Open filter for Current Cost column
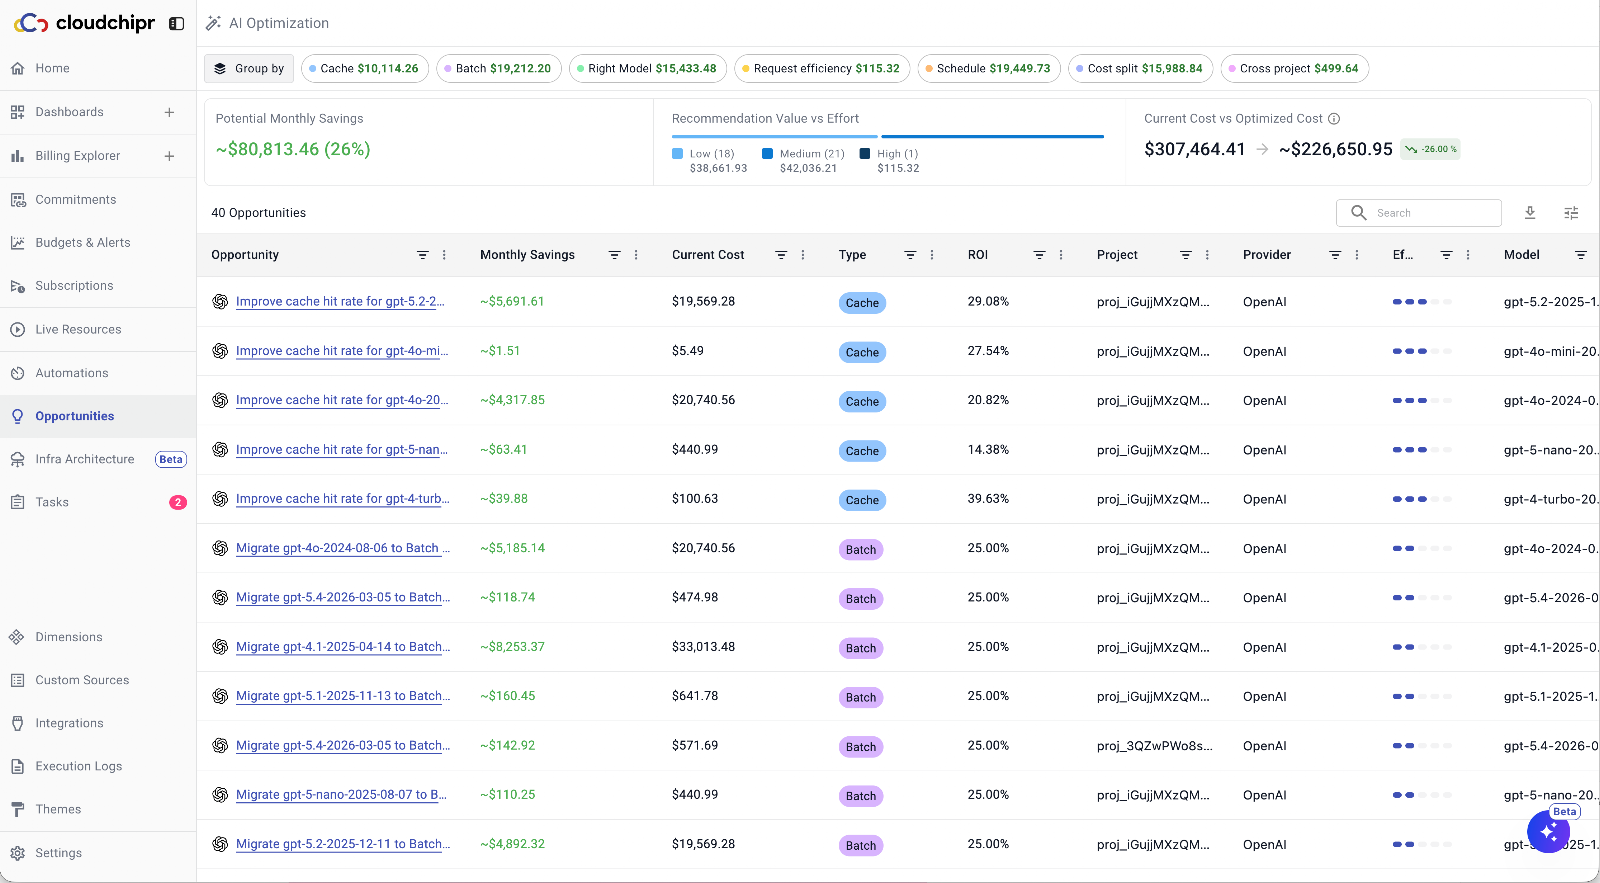1600x883 pixels. 781,255
